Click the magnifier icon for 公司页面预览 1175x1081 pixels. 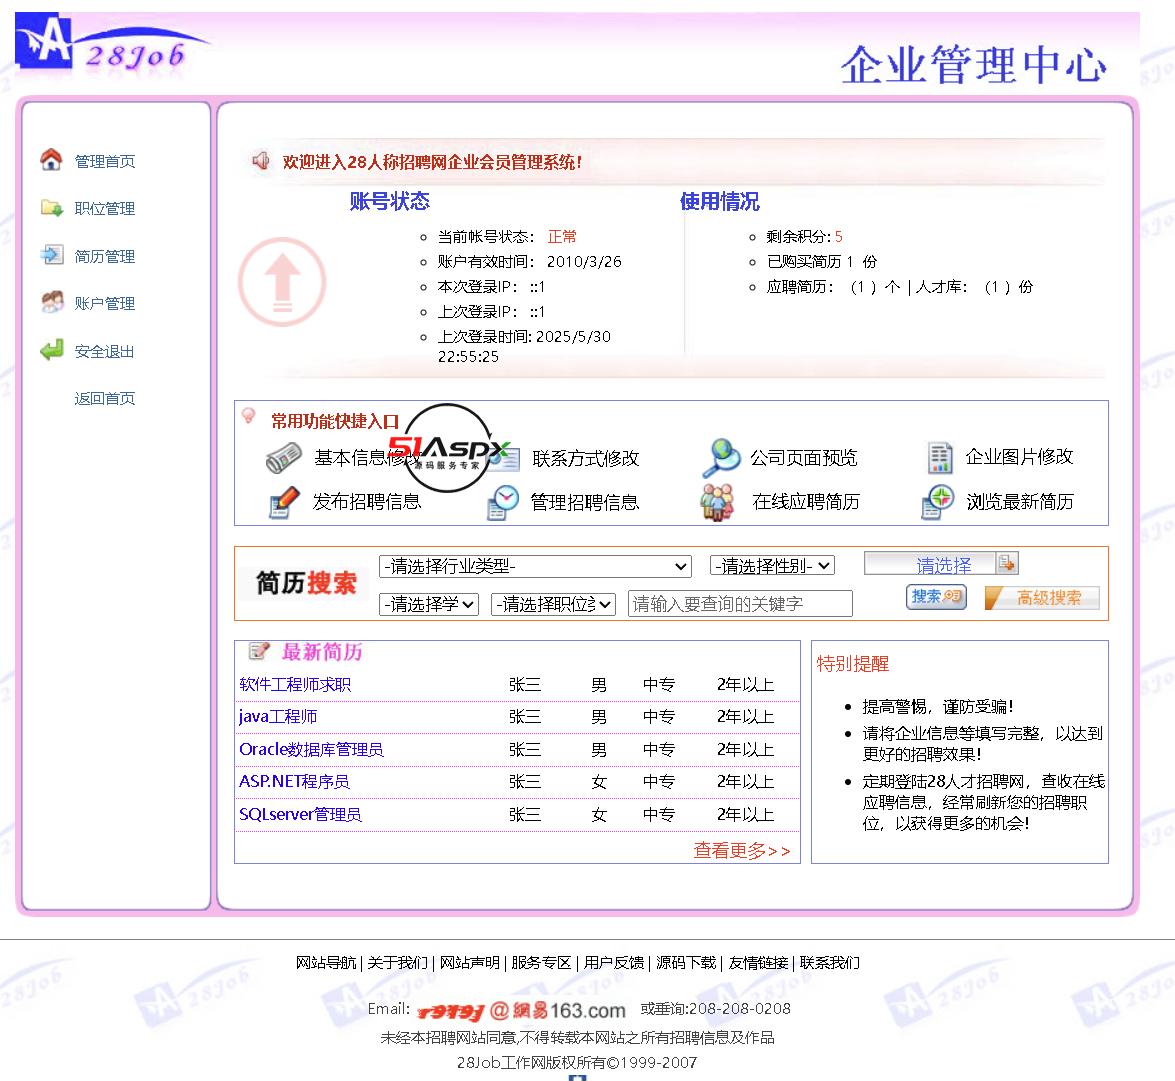coord(720,458)
